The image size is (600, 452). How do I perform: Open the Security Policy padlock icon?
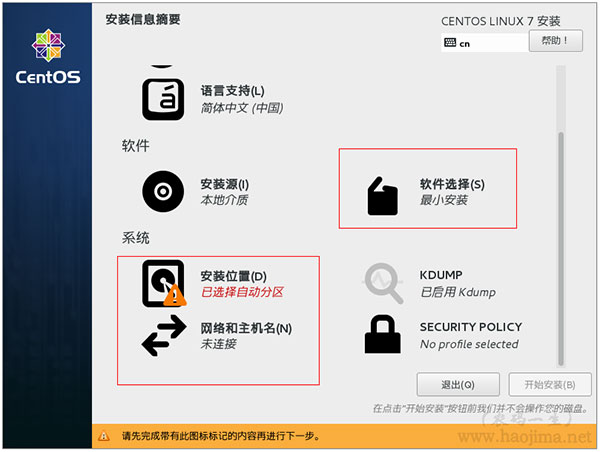point(383,334)
